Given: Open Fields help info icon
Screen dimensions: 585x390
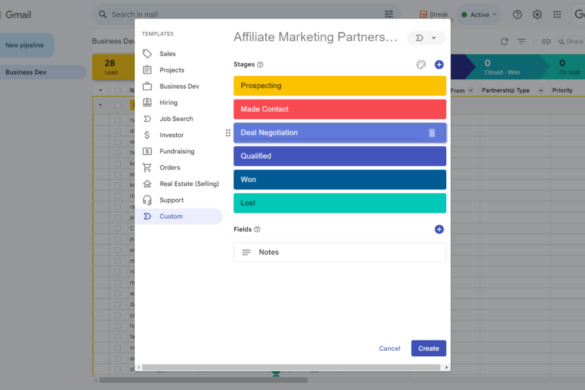Looking at the screenshot, I should pos(257,229).
